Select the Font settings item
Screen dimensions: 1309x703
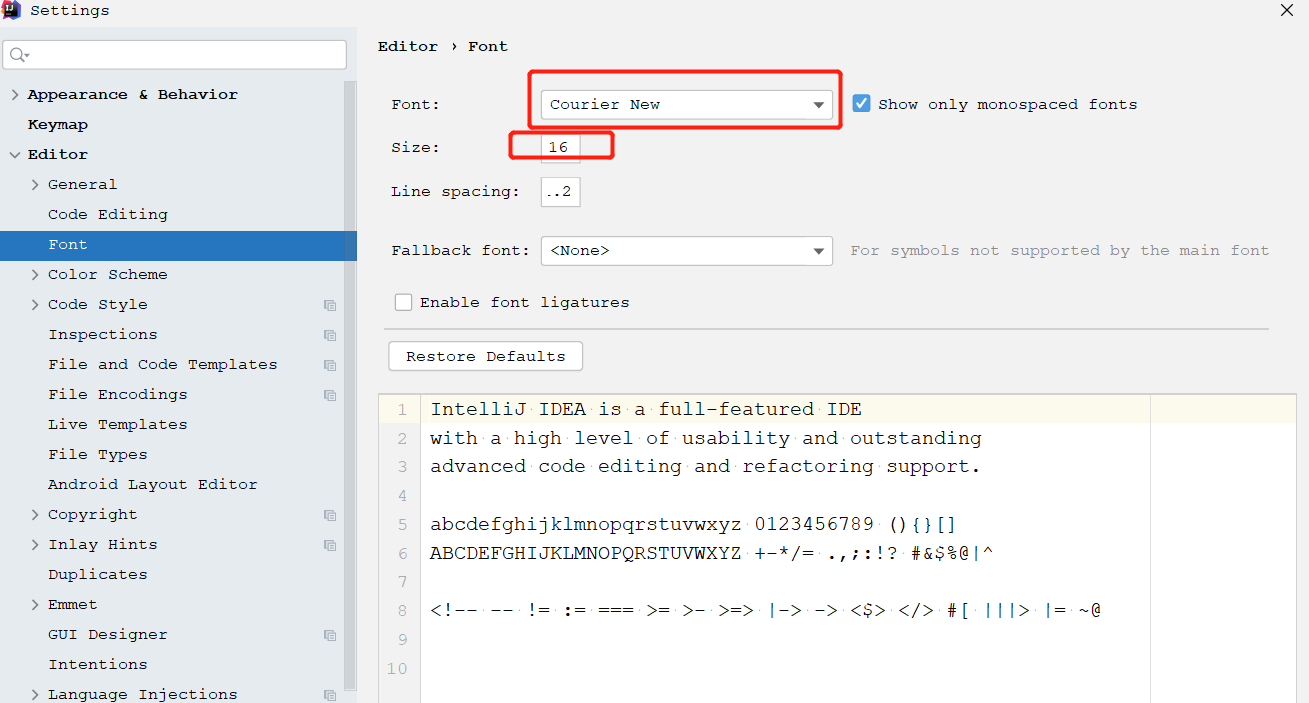click(x=178, y=245)
